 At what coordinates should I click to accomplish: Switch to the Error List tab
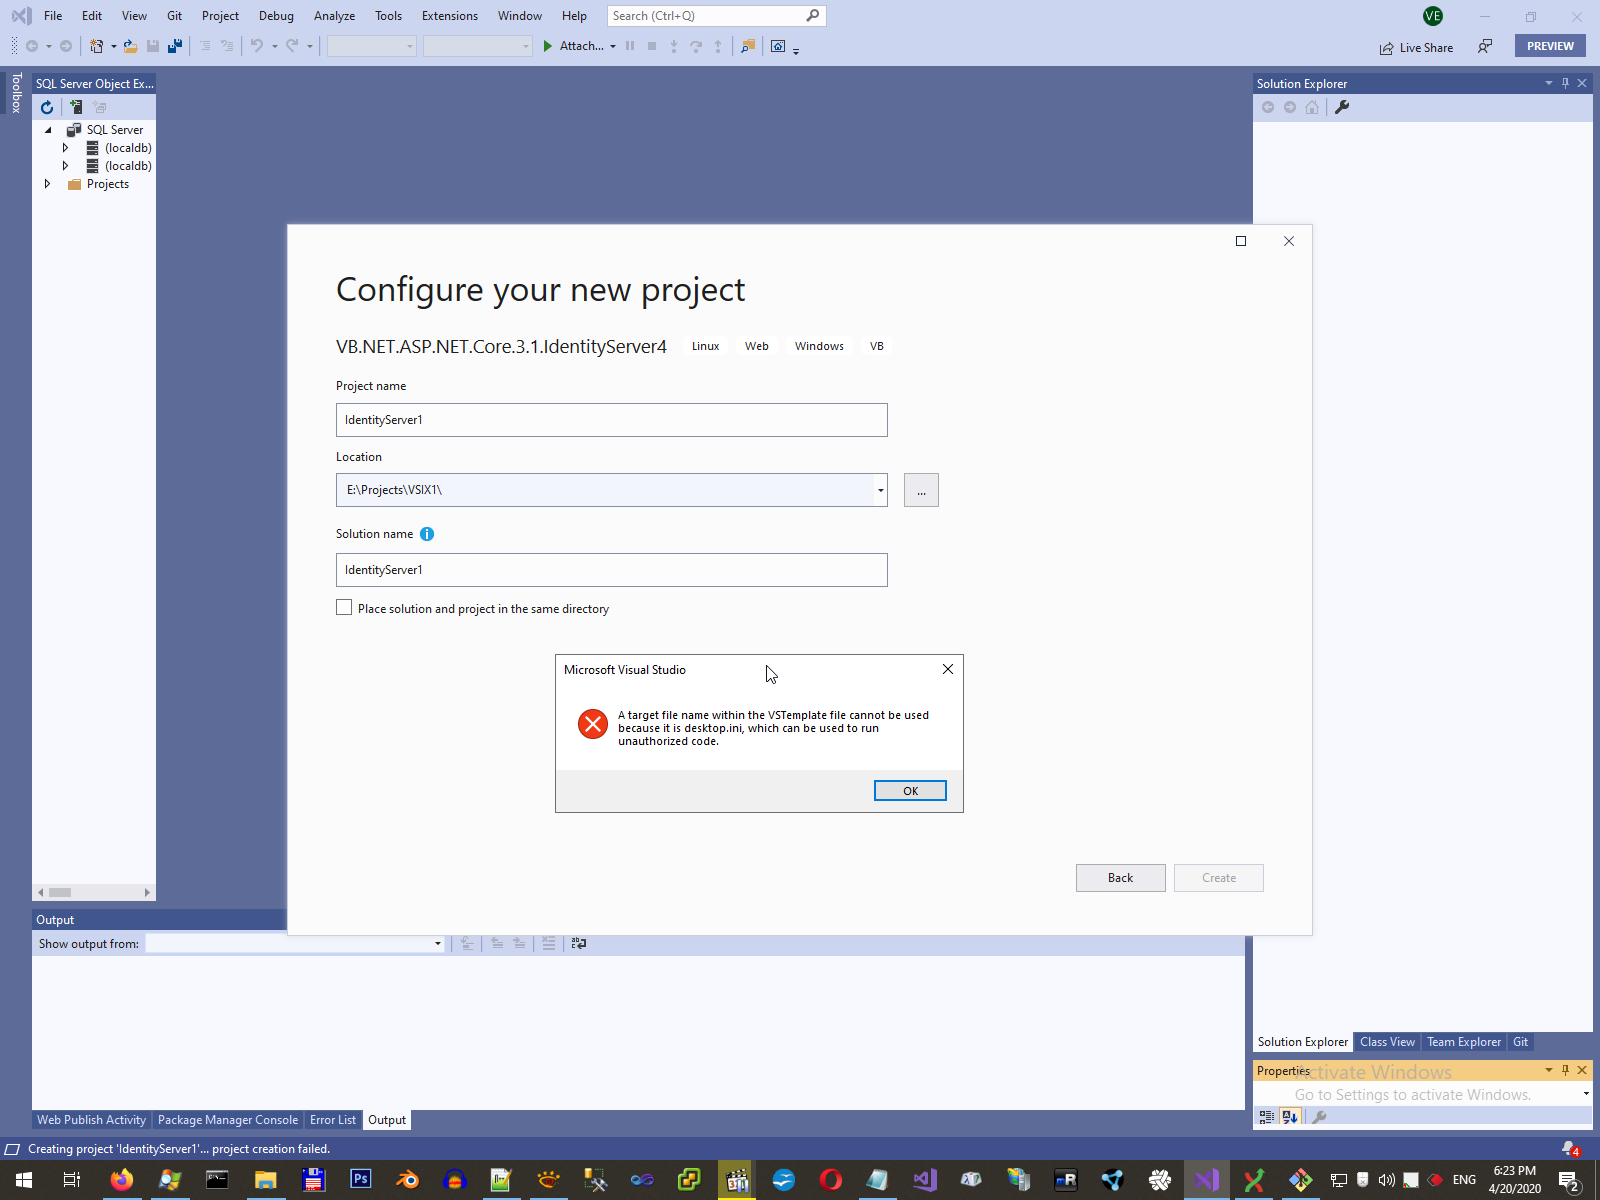point(333,1120)
